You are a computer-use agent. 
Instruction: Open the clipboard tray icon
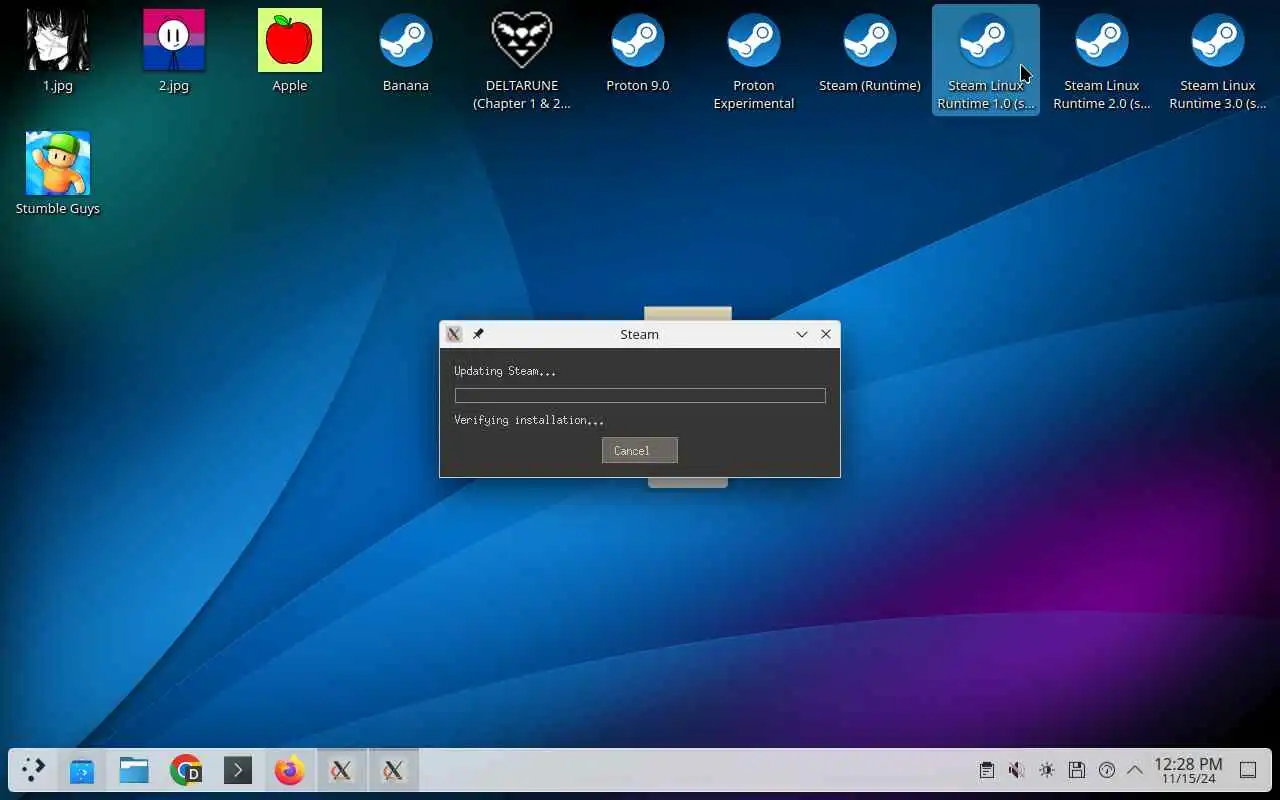pyautogui.click(x=987, y=770)
